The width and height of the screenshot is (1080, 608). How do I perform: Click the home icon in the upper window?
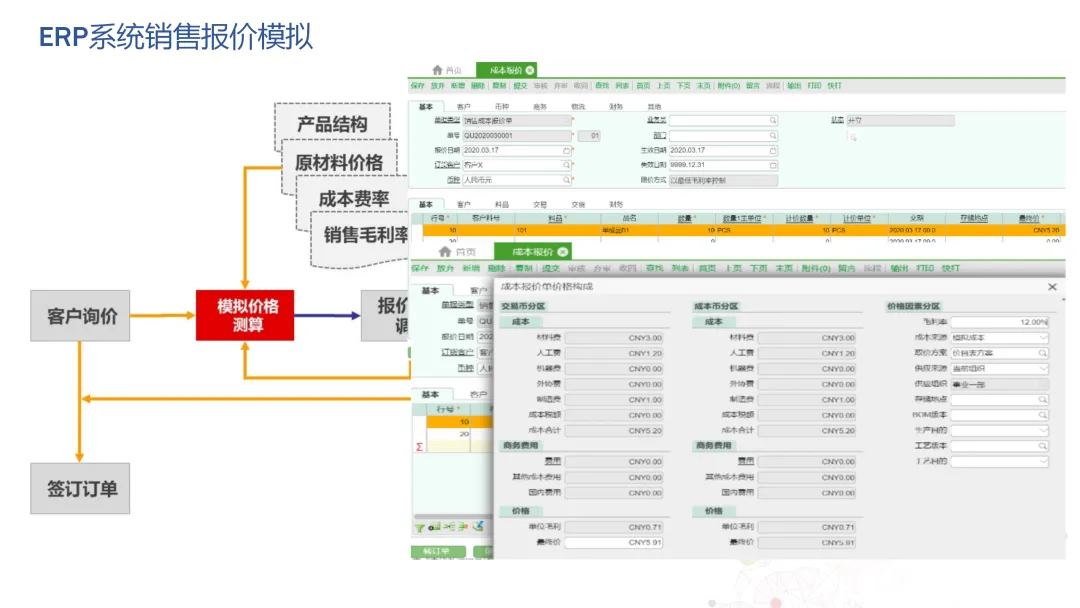(437, 70)
